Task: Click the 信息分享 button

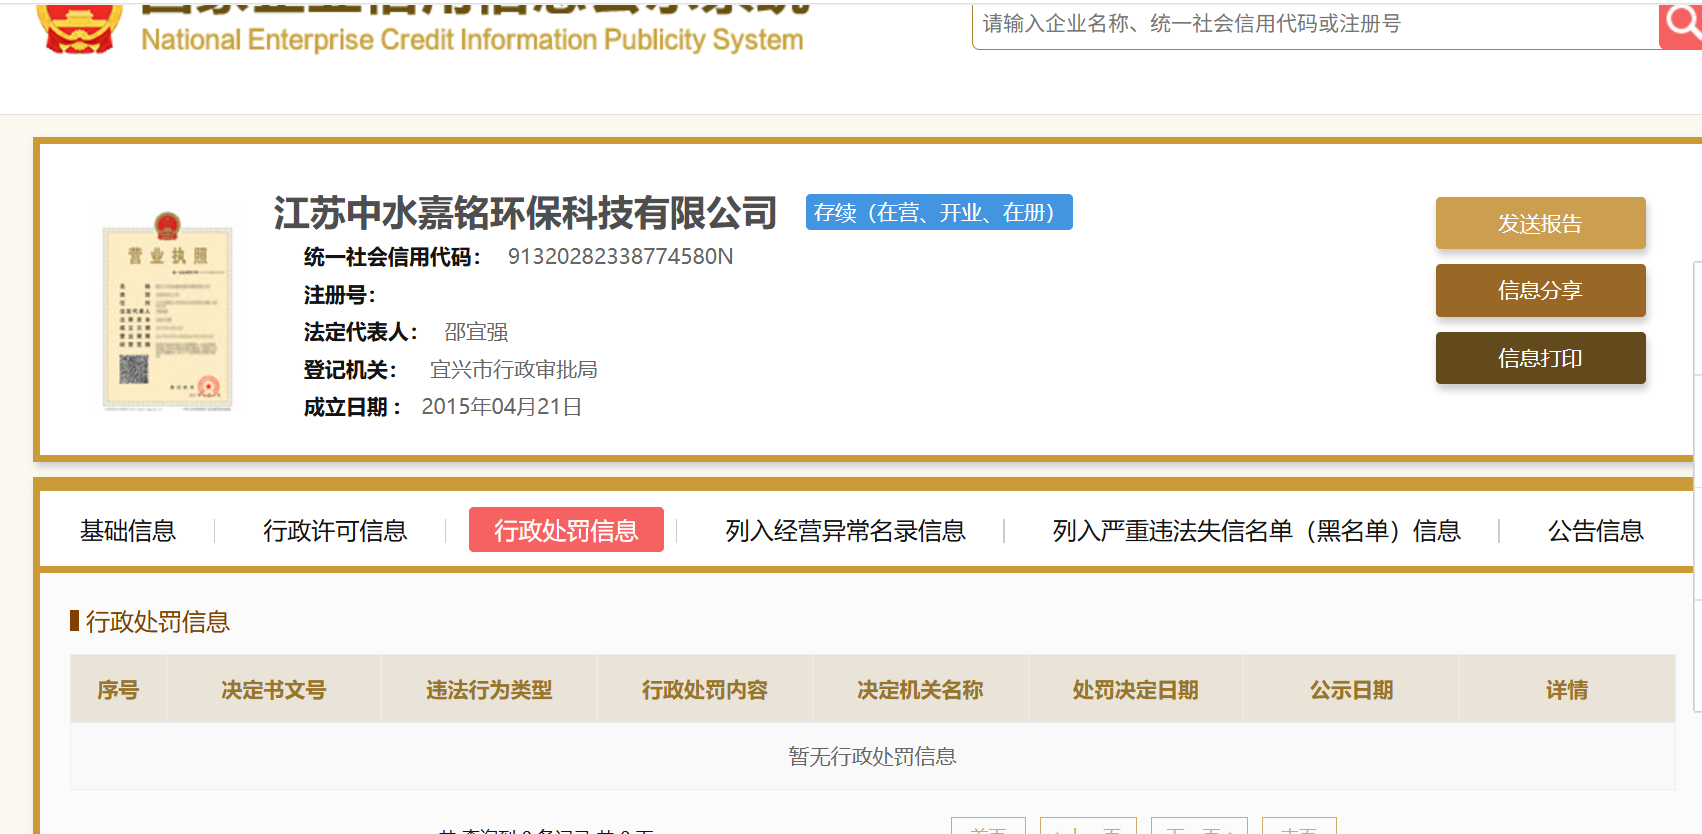Action: click(1540, 291)
